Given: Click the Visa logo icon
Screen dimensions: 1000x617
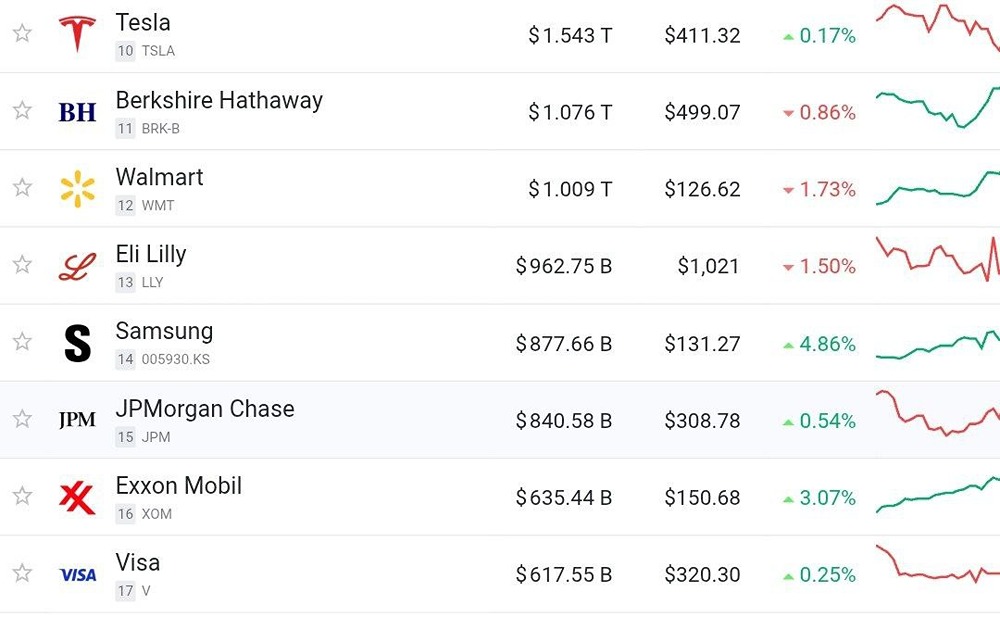Looking at the screenshot, I should coord(77,575).
